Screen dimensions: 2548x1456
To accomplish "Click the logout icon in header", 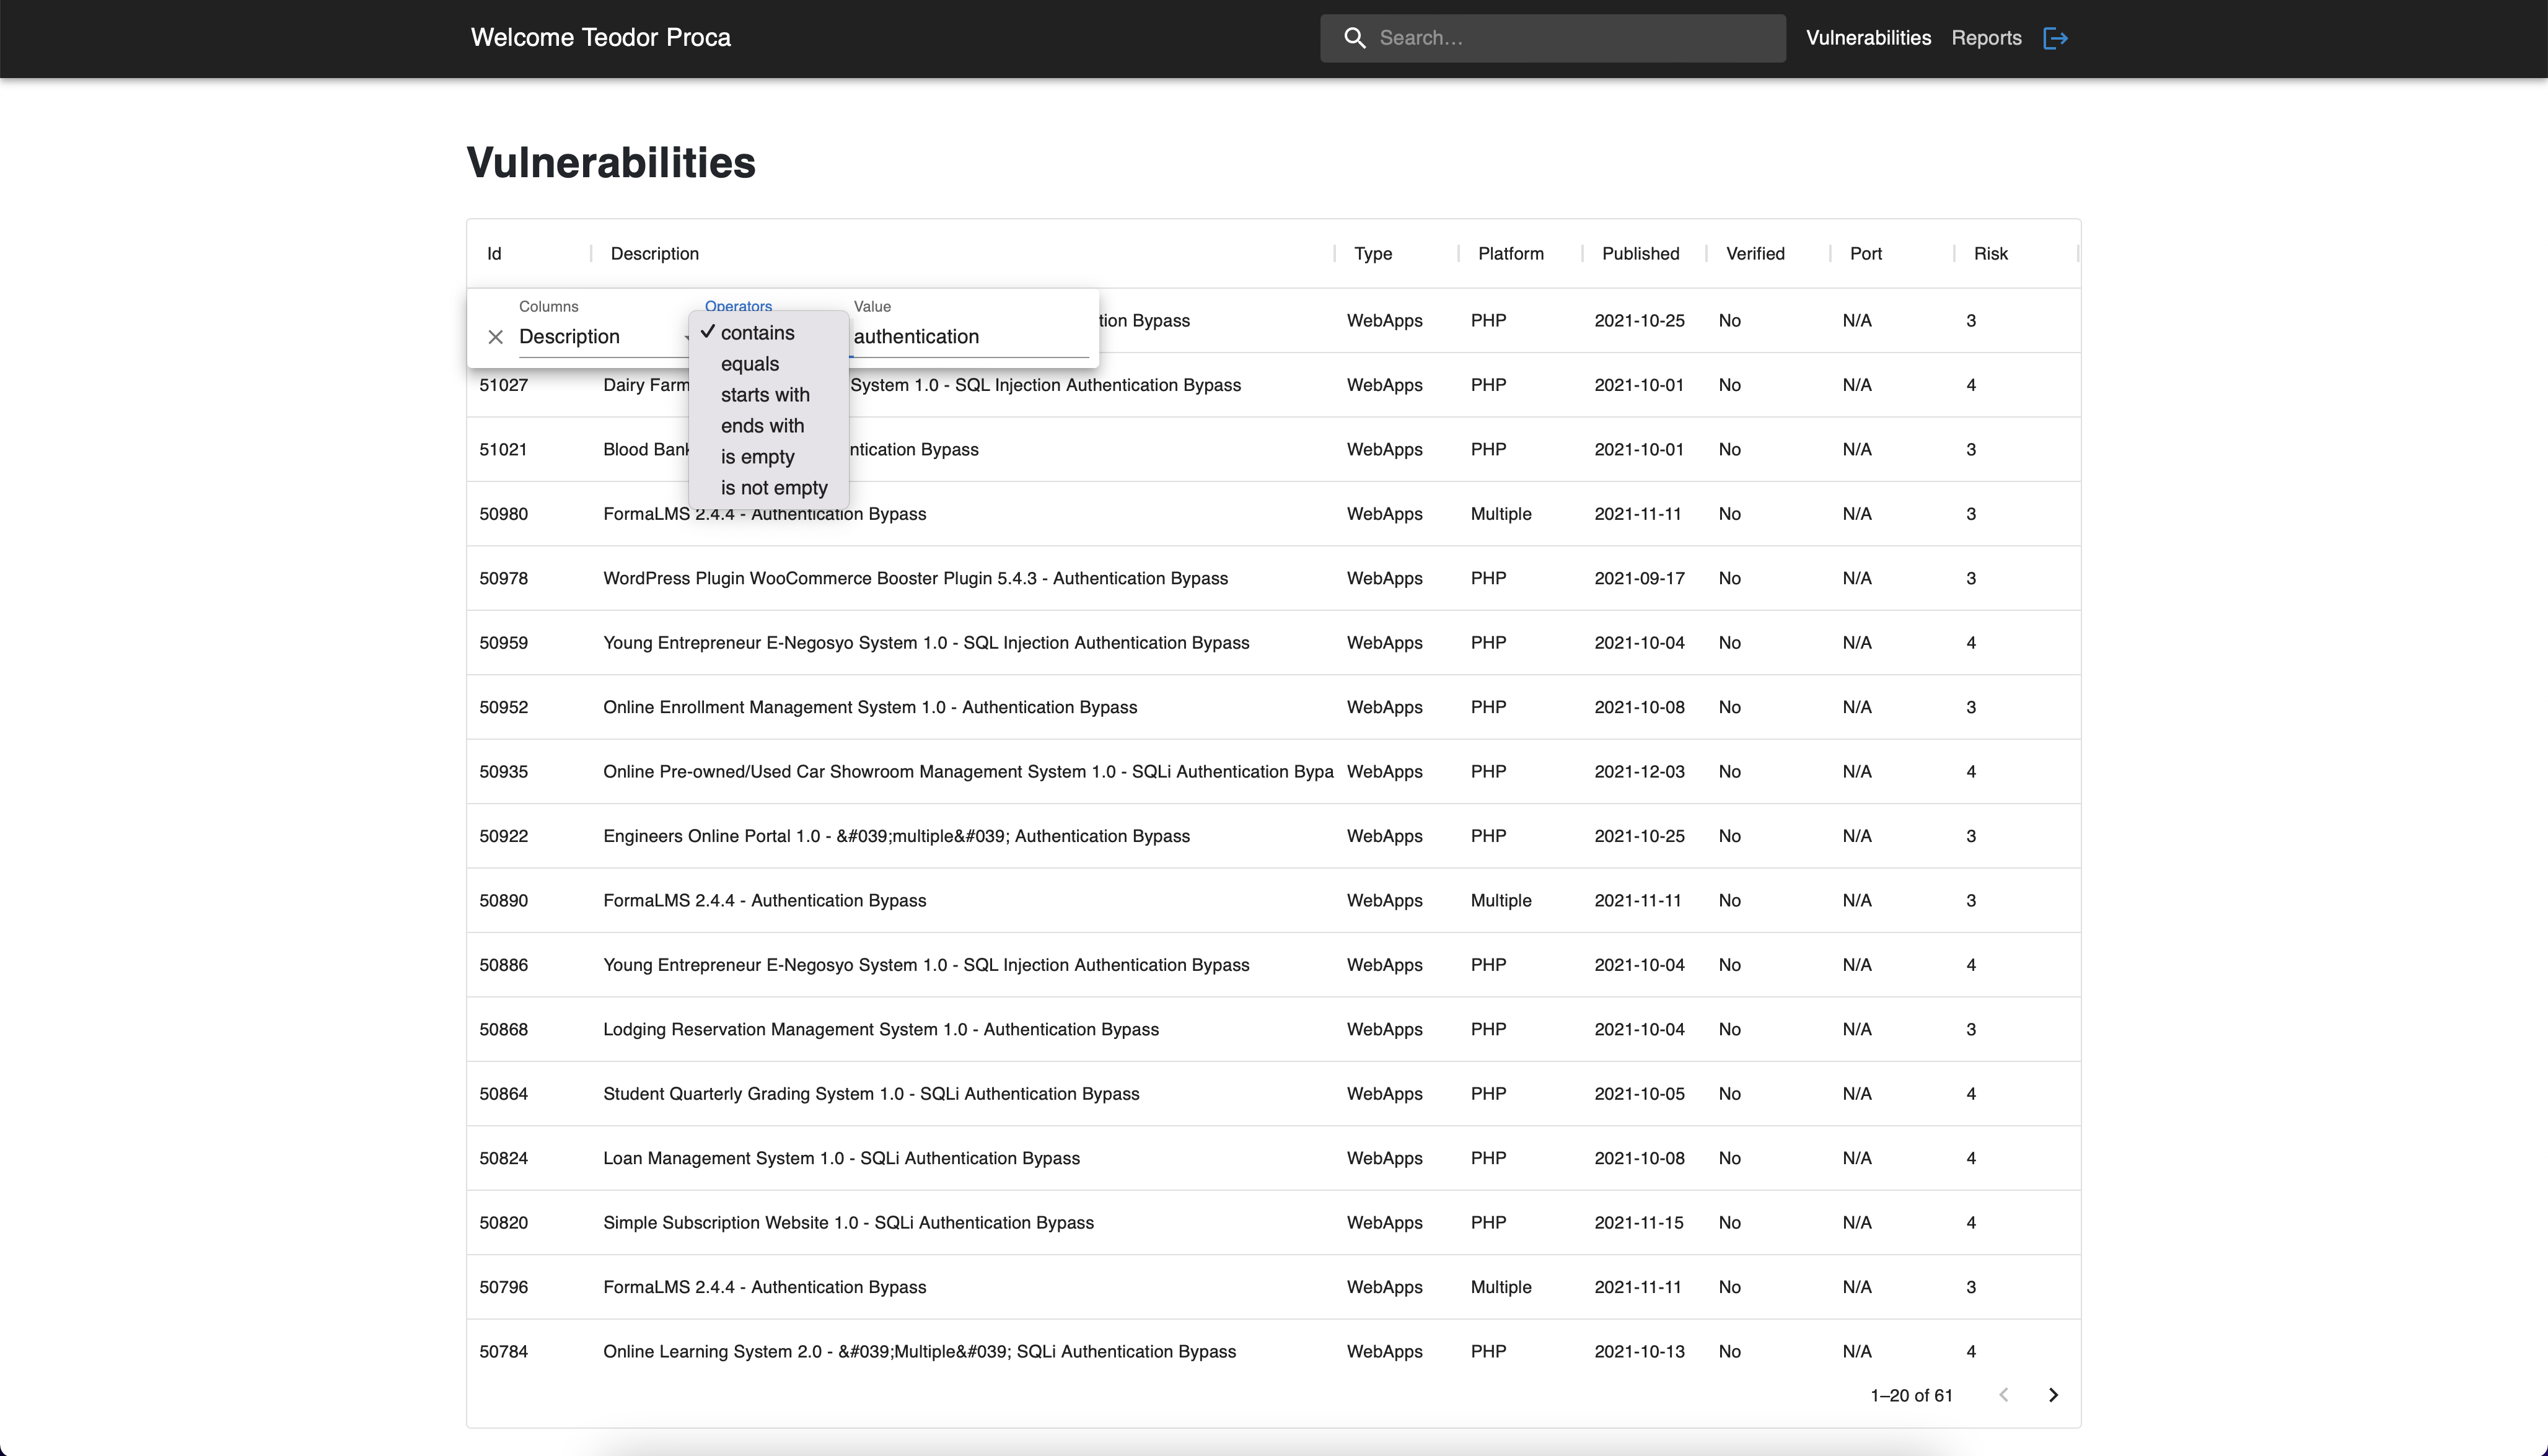I will (x=2055, y=38).
